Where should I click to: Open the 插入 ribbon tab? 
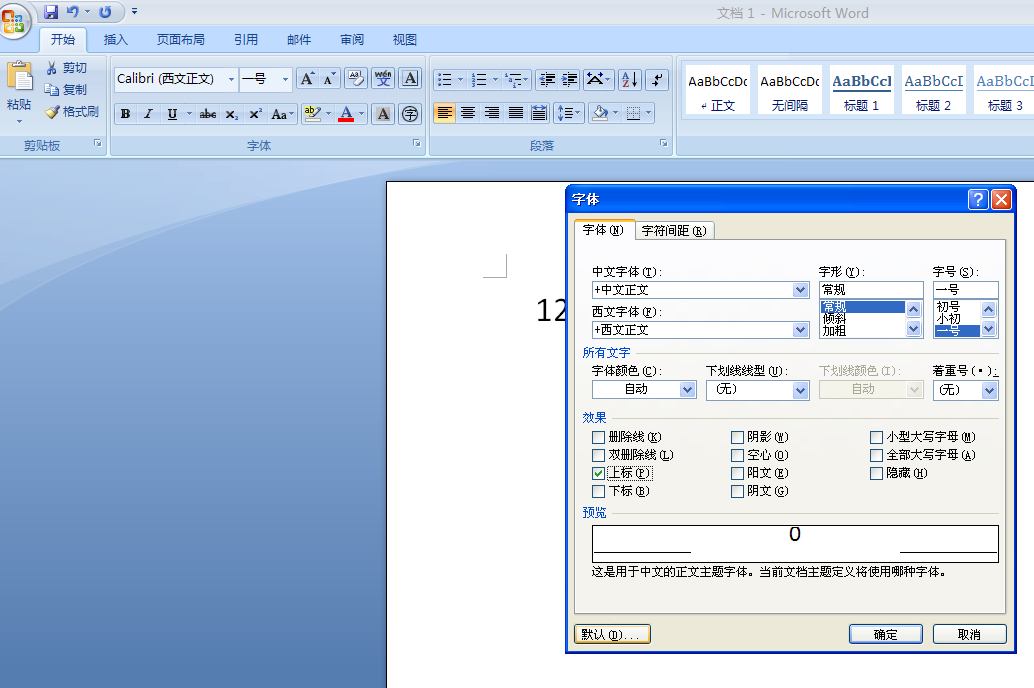(x=115, y=40)
